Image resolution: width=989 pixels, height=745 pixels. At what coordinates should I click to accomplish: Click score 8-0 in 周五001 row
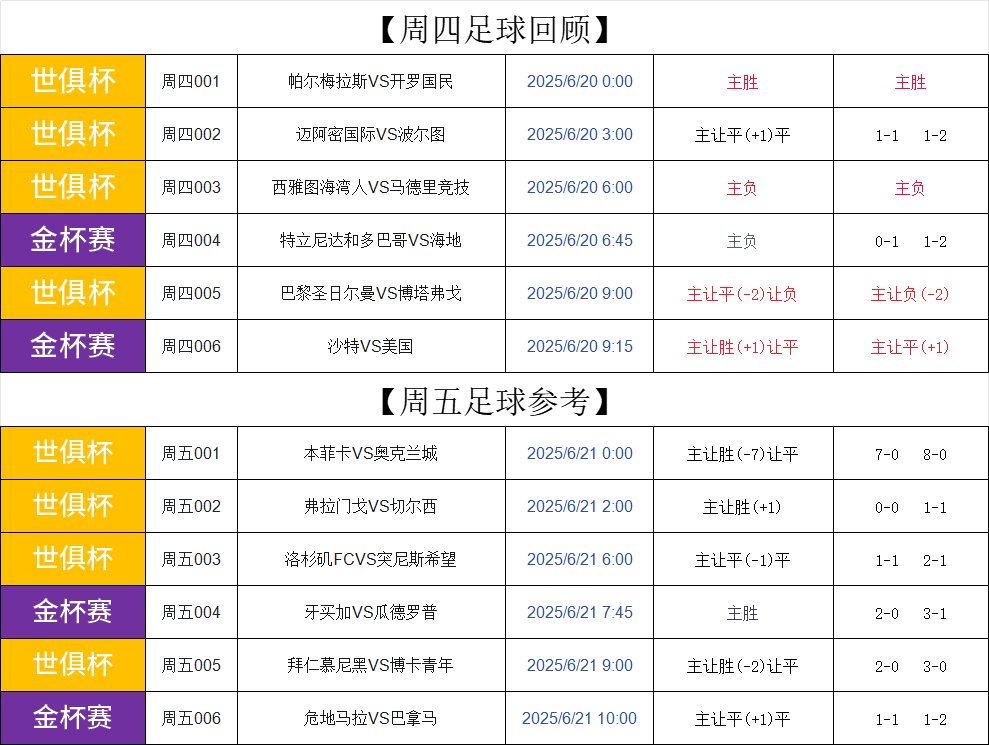[935, 455]
